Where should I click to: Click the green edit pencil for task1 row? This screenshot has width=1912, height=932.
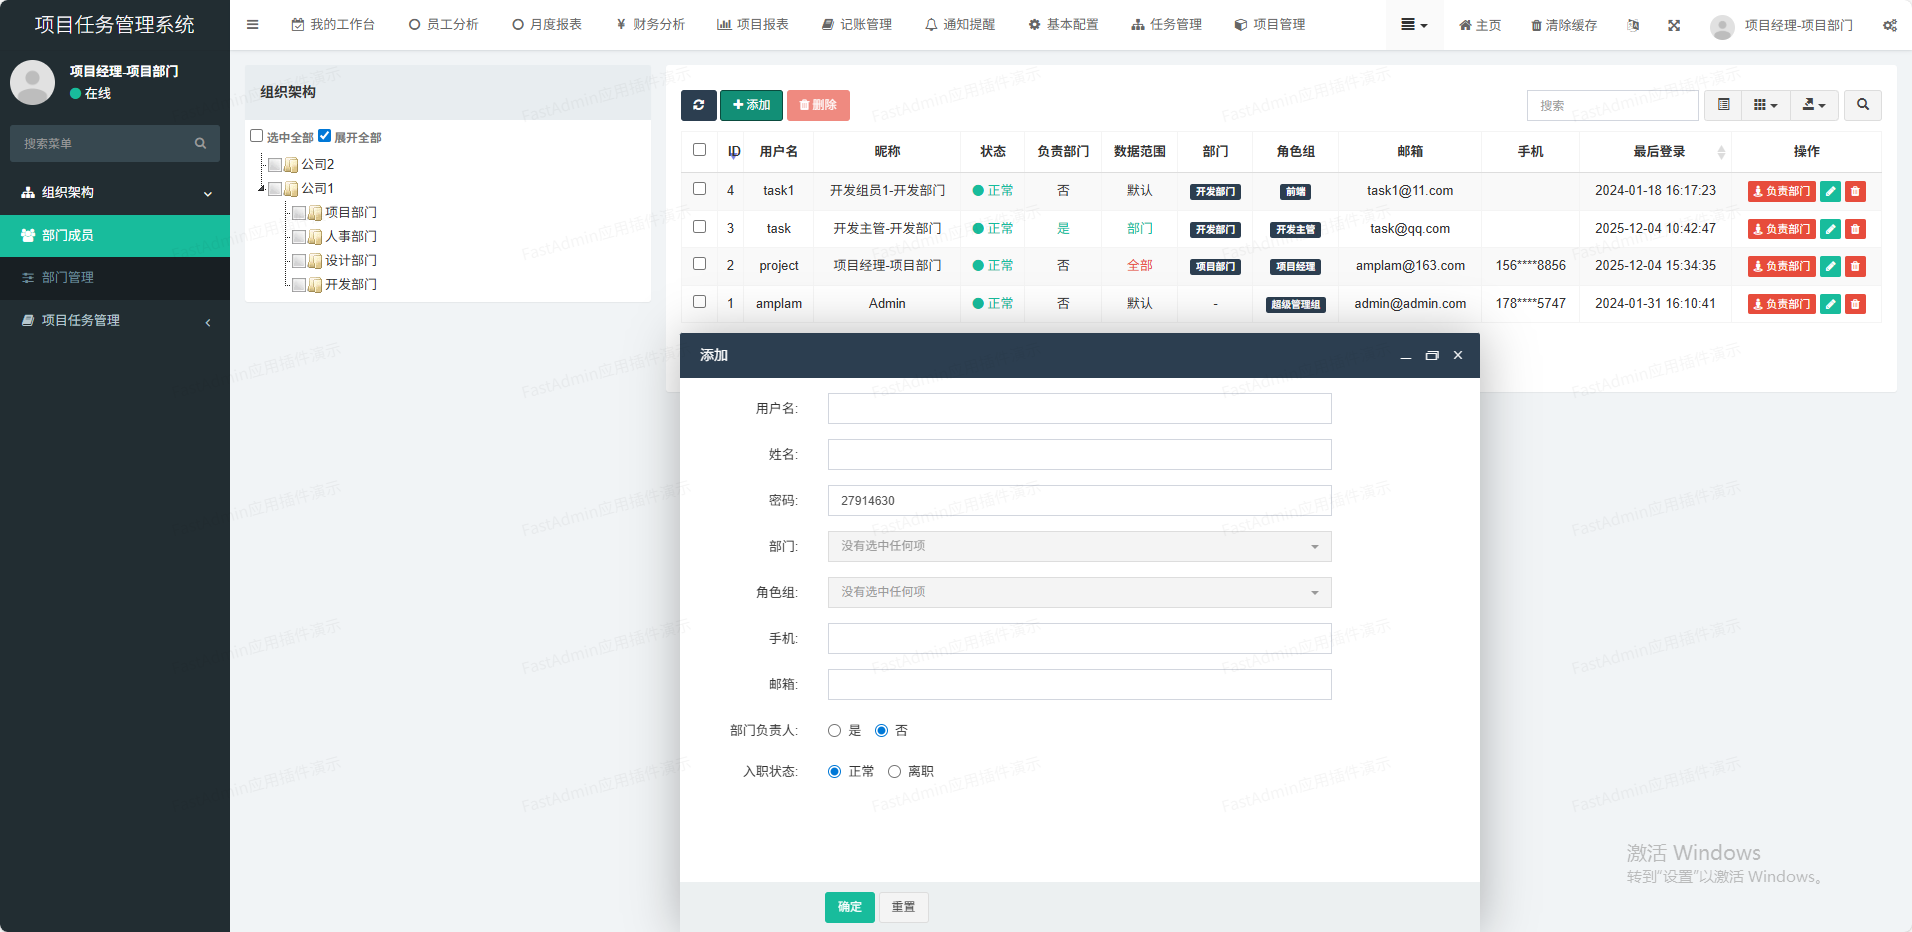pyautogui.click(x=1830, y=191)
